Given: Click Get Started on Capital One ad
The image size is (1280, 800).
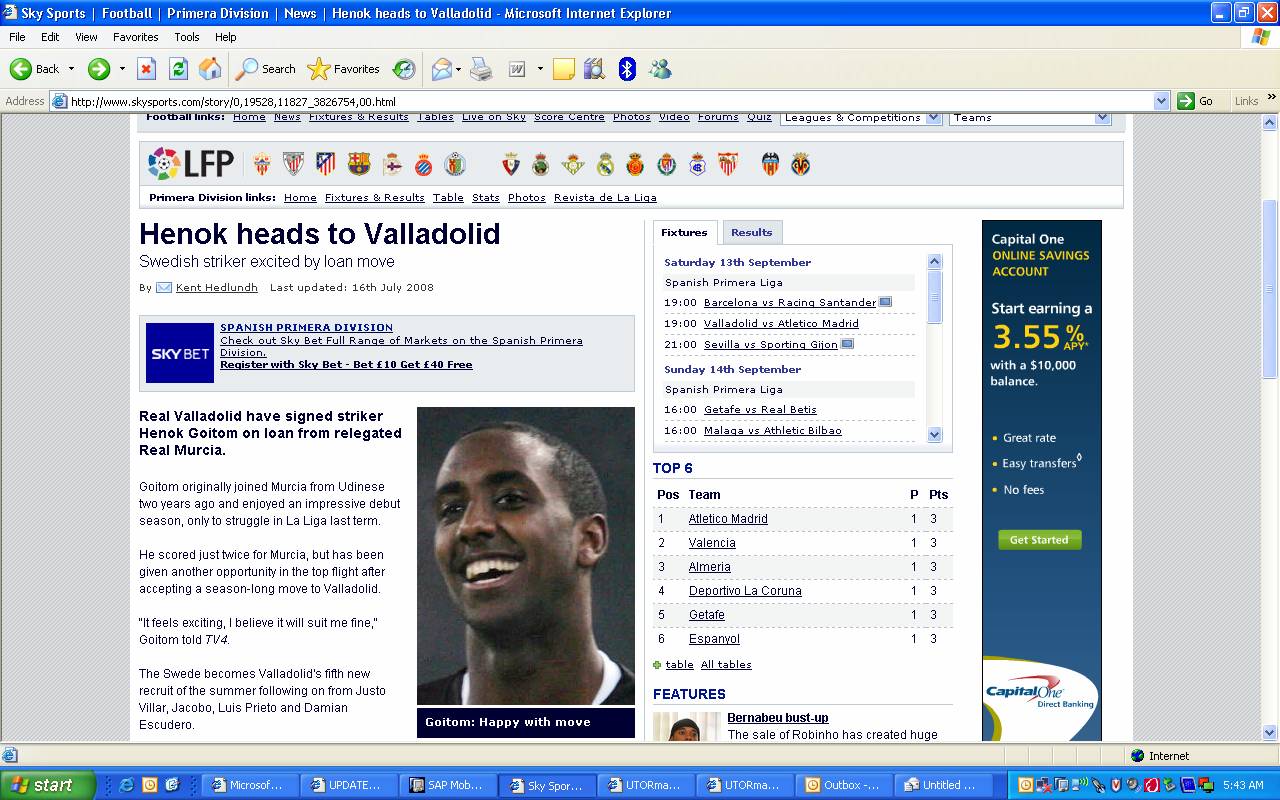Looking at the screenshot, I should [1039, 540].
